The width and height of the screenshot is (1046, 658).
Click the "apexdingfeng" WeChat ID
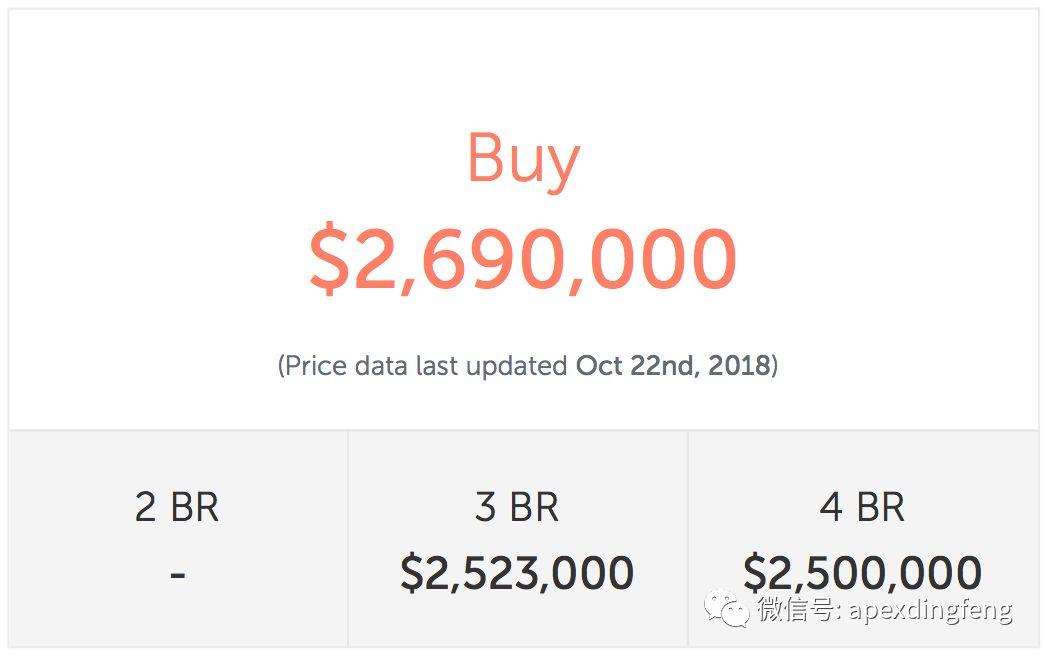click(x=931, y=609)
